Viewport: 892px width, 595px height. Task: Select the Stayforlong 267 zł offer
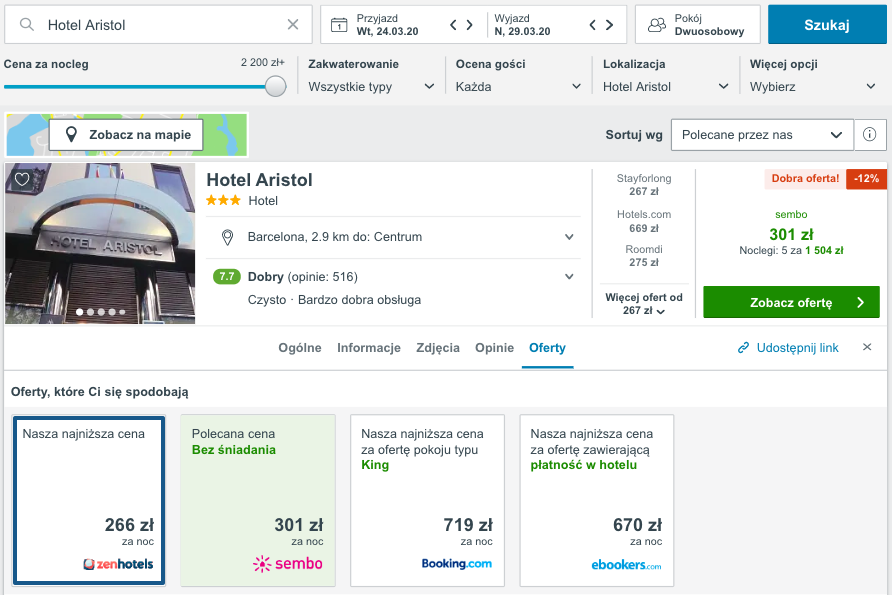point(644,185)
